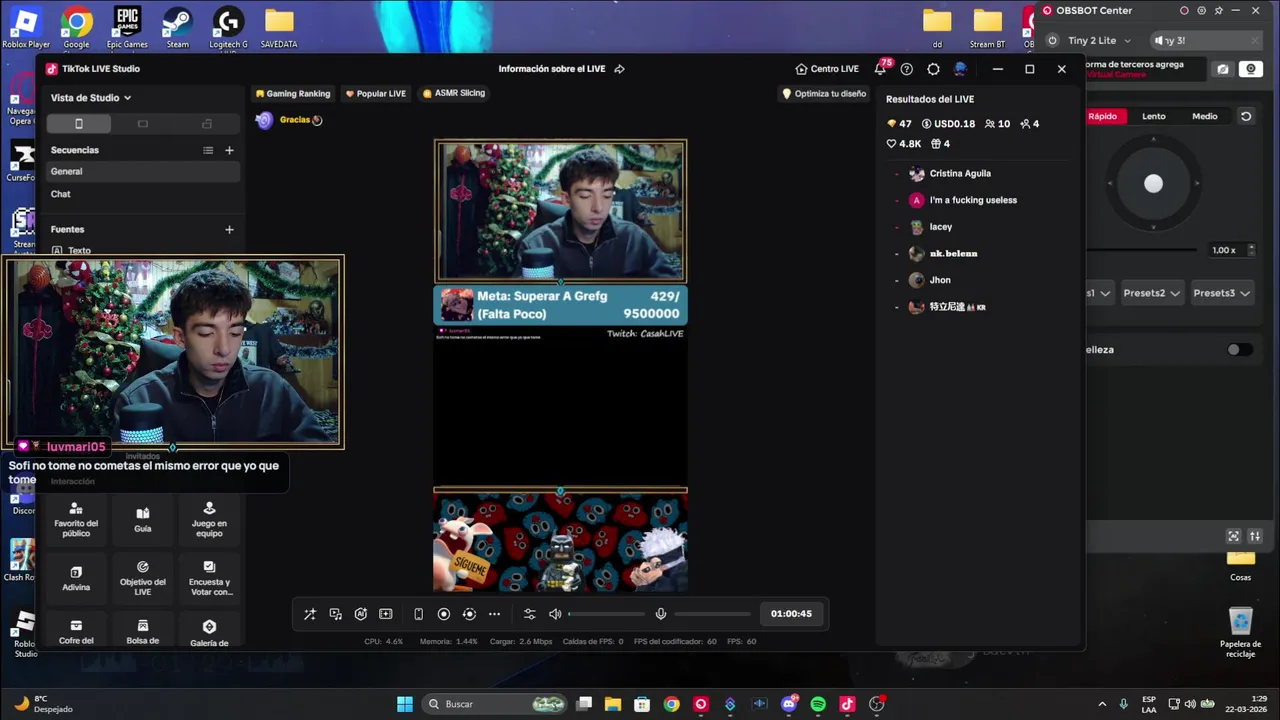Open the ASMR Slicing tab

point(453,93)
